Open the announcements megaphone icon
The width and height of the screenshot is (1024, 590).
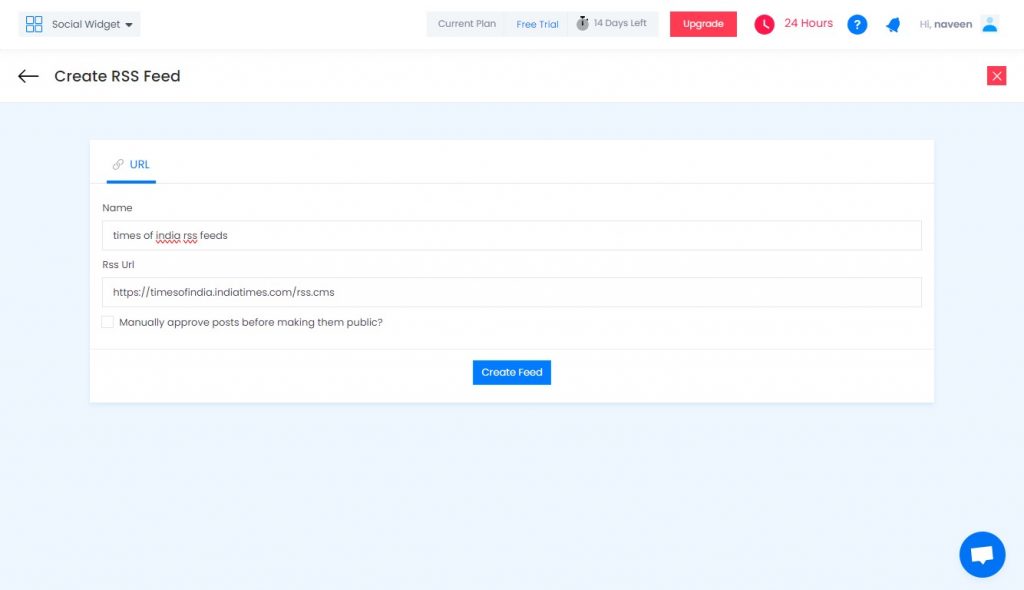[893, 25]
